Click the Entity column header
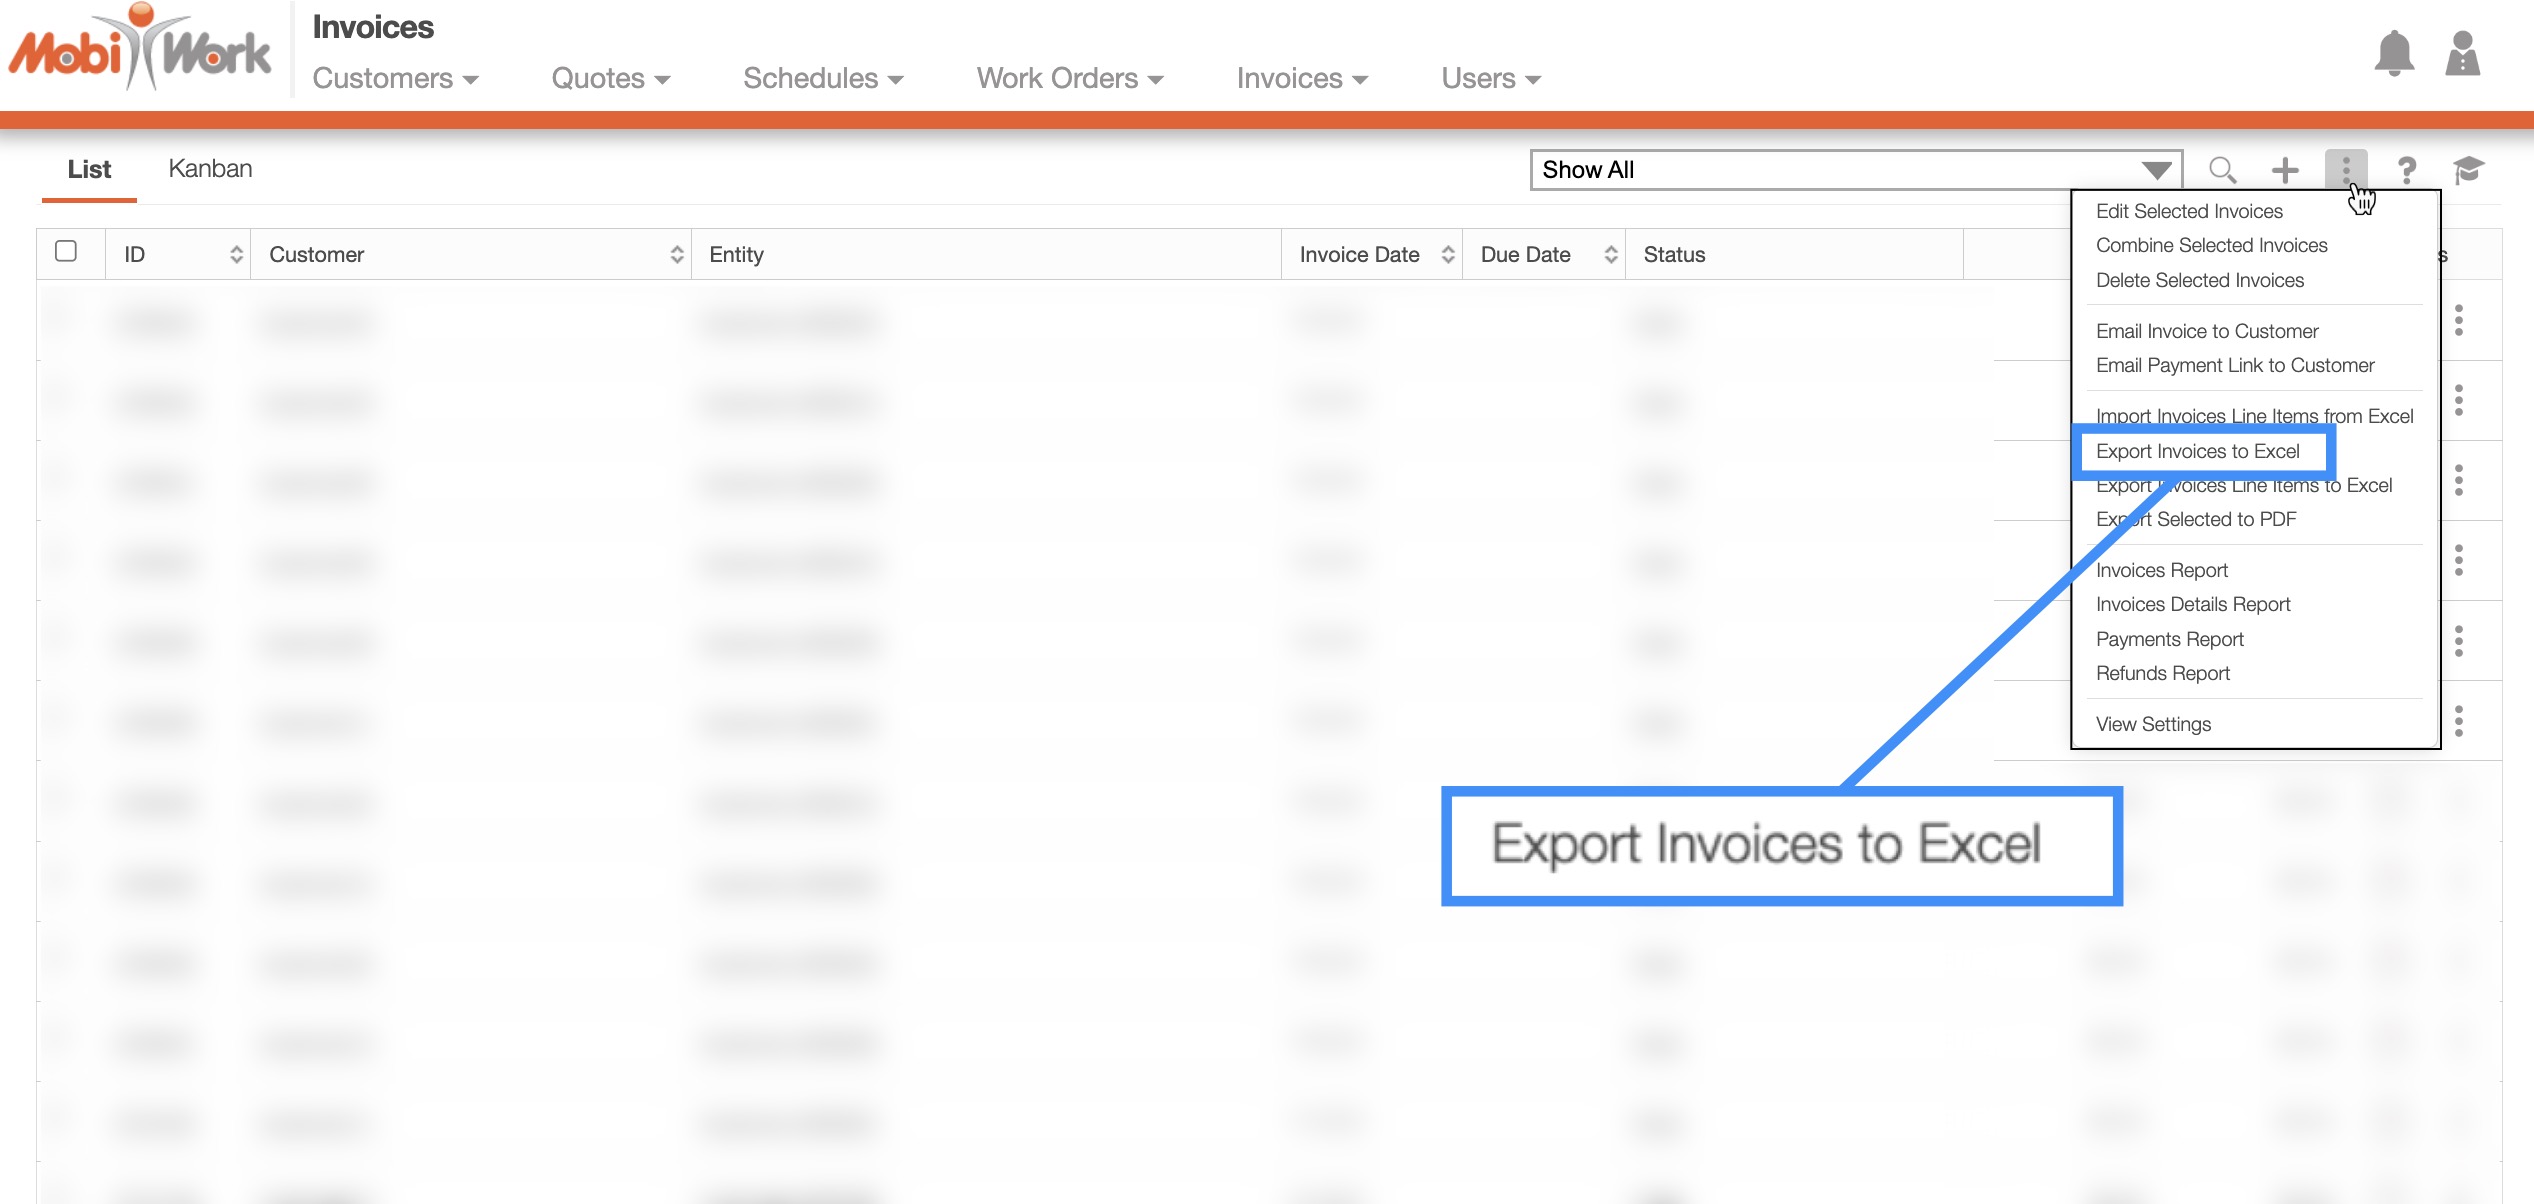The width and height of the screenshot is (2534, 1204). coord(736,255)
